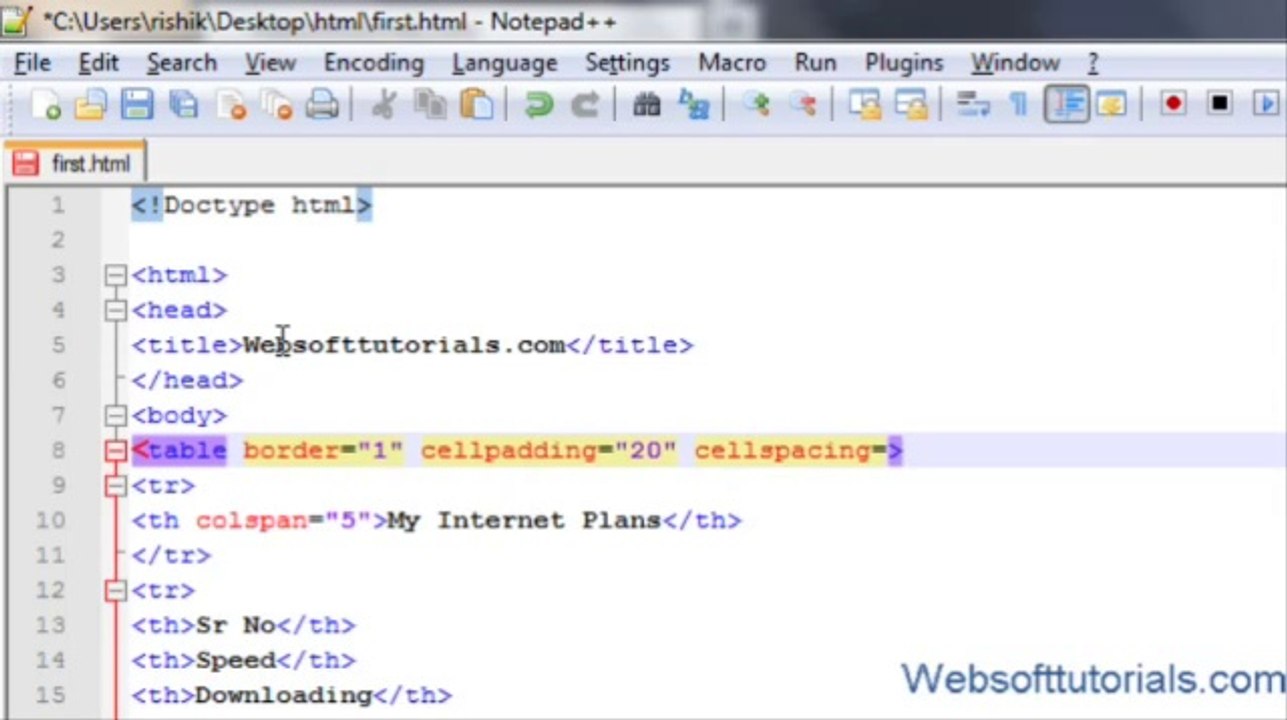The image size is (1287, 720).
Task: Open the Macro menu
Action: point(732,63)
